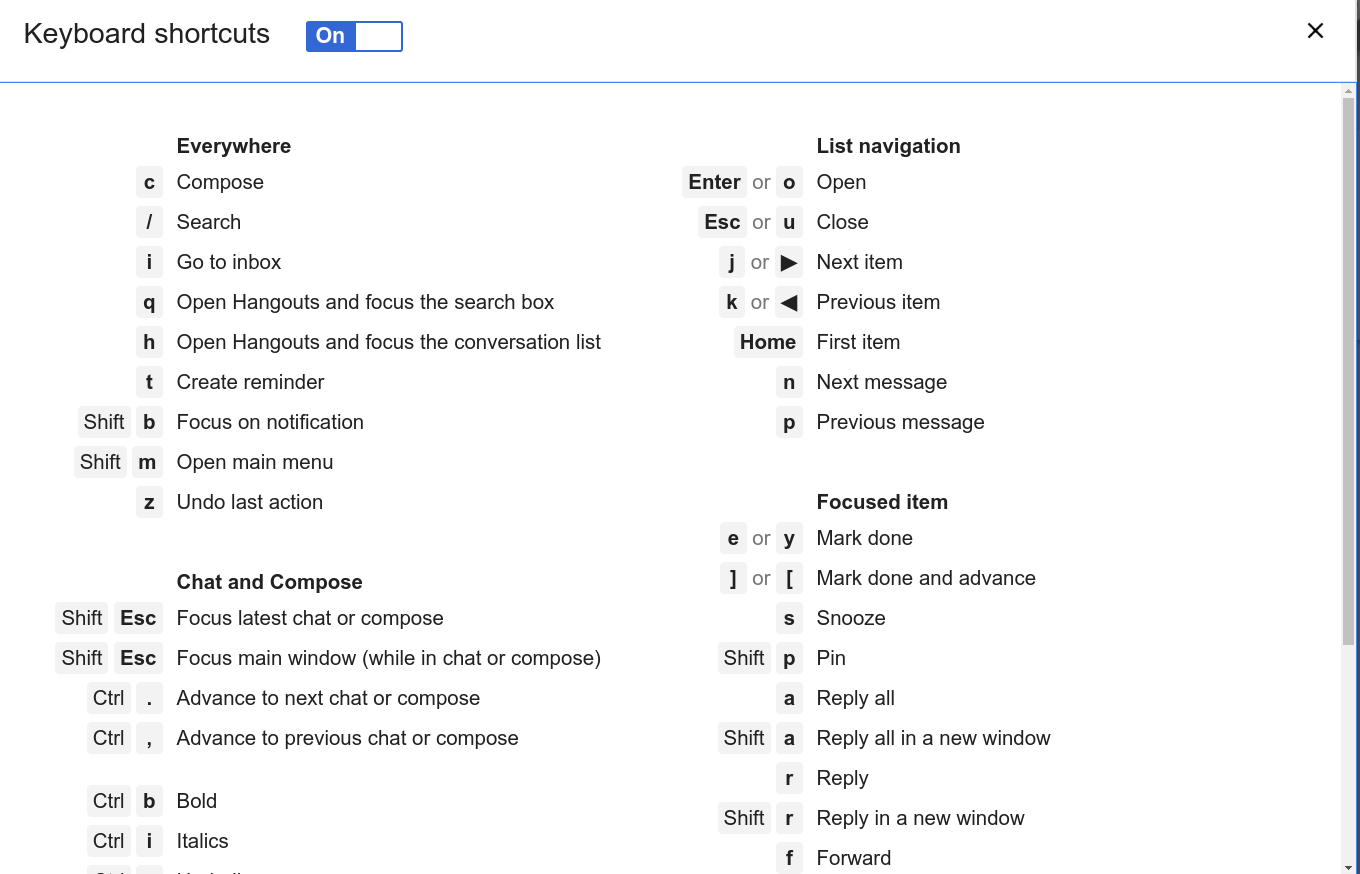Click the 'e' Mark done key badge

tap(733, 538)
